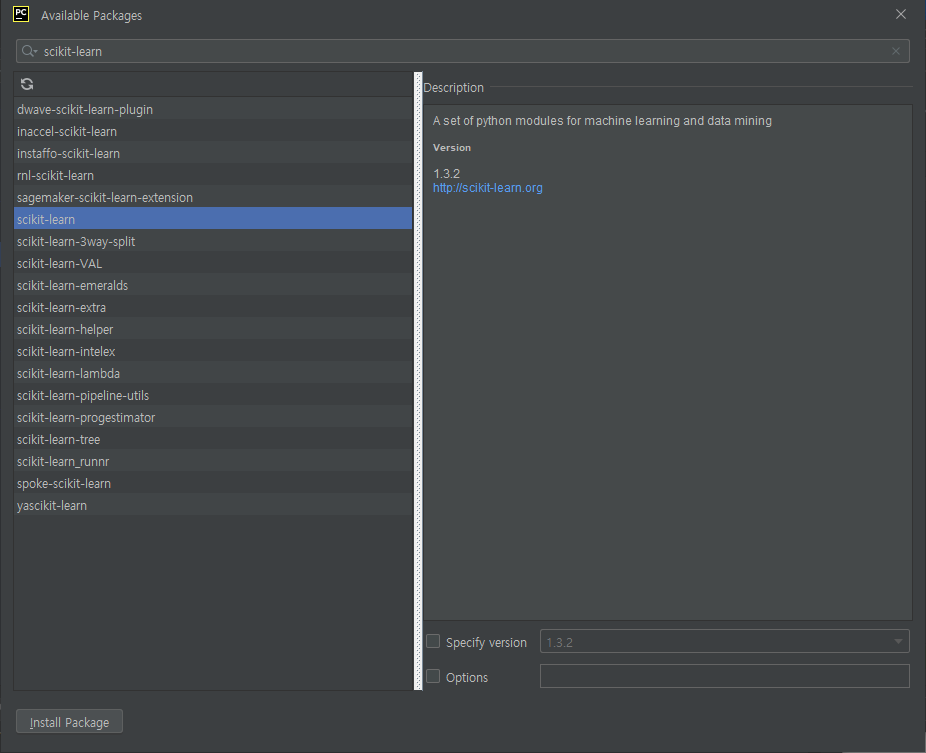Screen dimensions: 926x753
Task: Select rnl-scikit-learn package
Action: (x=213, y=175)
